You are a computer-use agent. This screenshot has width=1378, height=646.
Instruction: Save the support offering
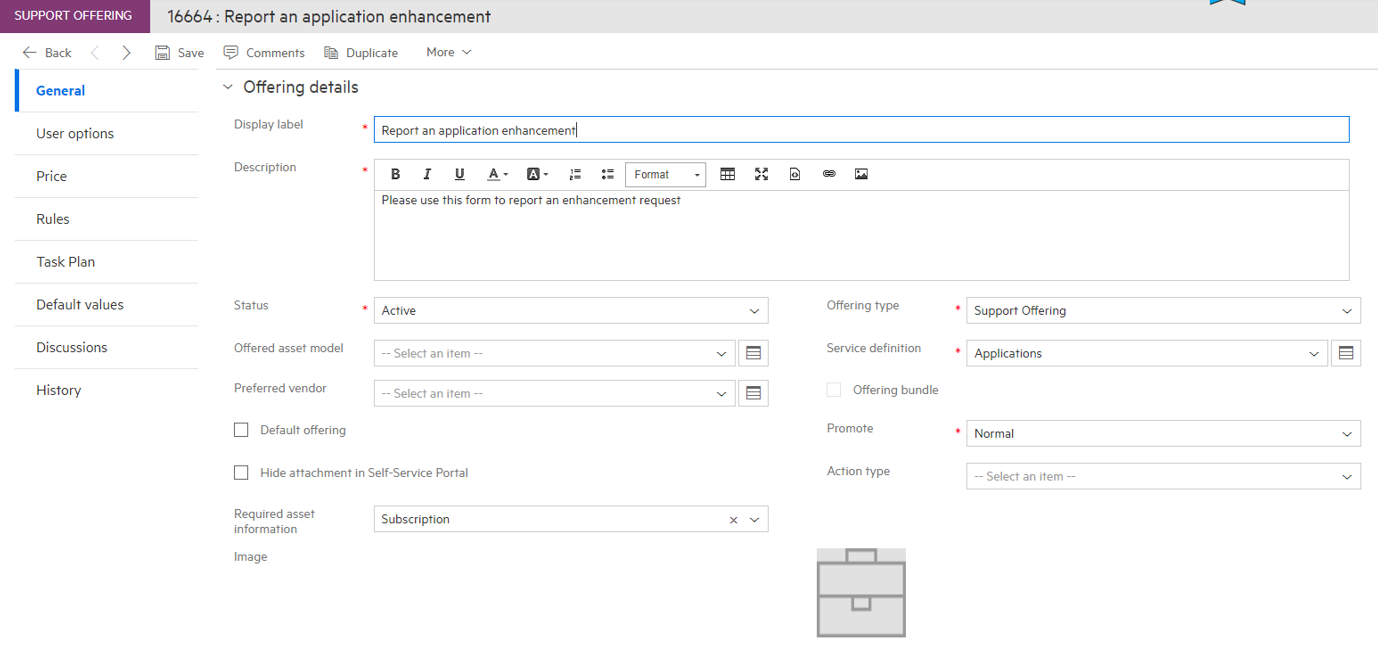click(179, 52)
